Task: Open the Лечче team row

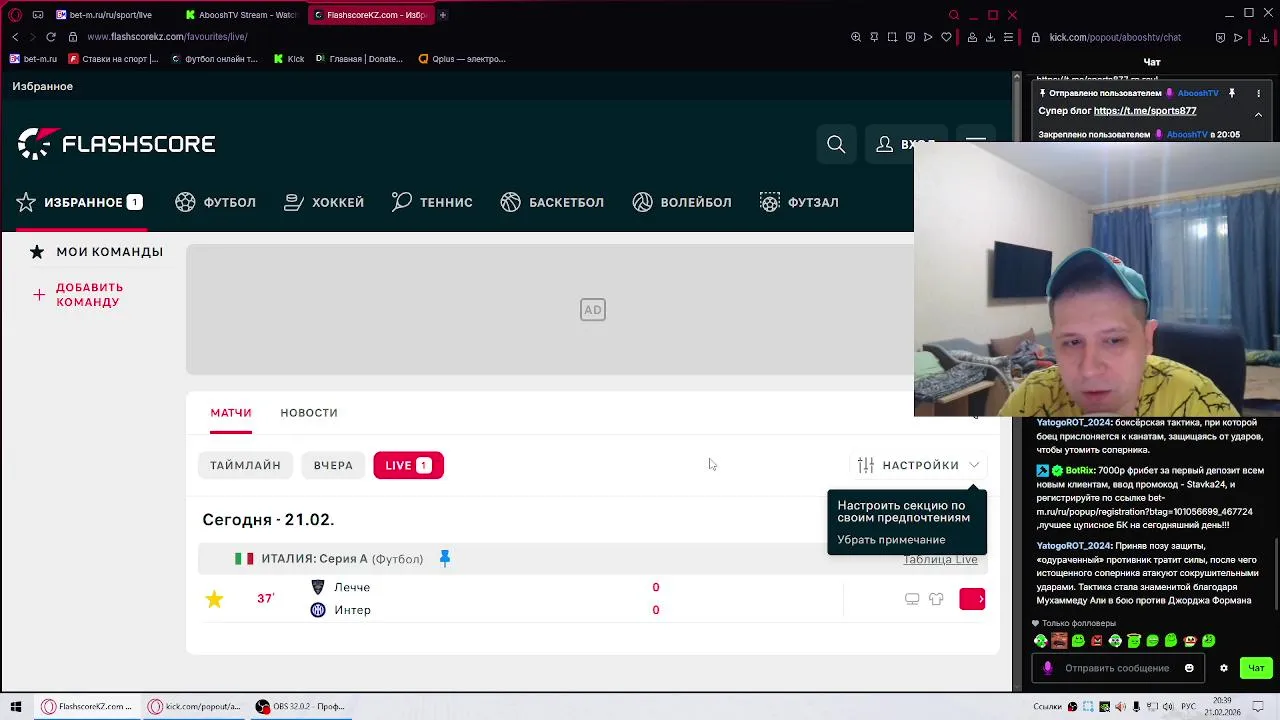Action: 340,587
